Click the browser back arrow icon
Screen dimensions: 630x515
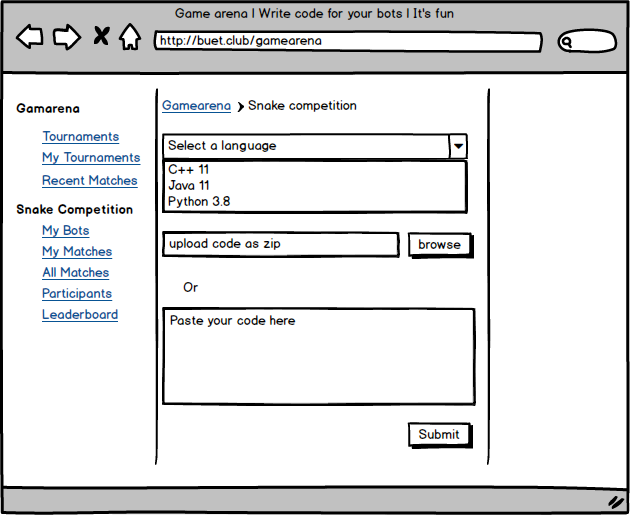[x=30, y=38]
